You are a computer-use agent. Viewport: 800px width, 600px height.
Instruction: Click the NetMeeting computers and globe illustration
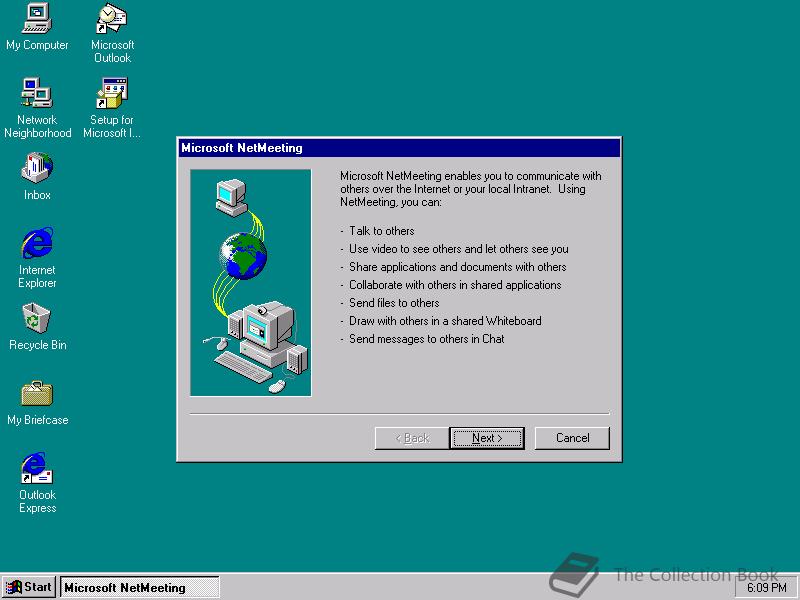click(x=251, y=283)
